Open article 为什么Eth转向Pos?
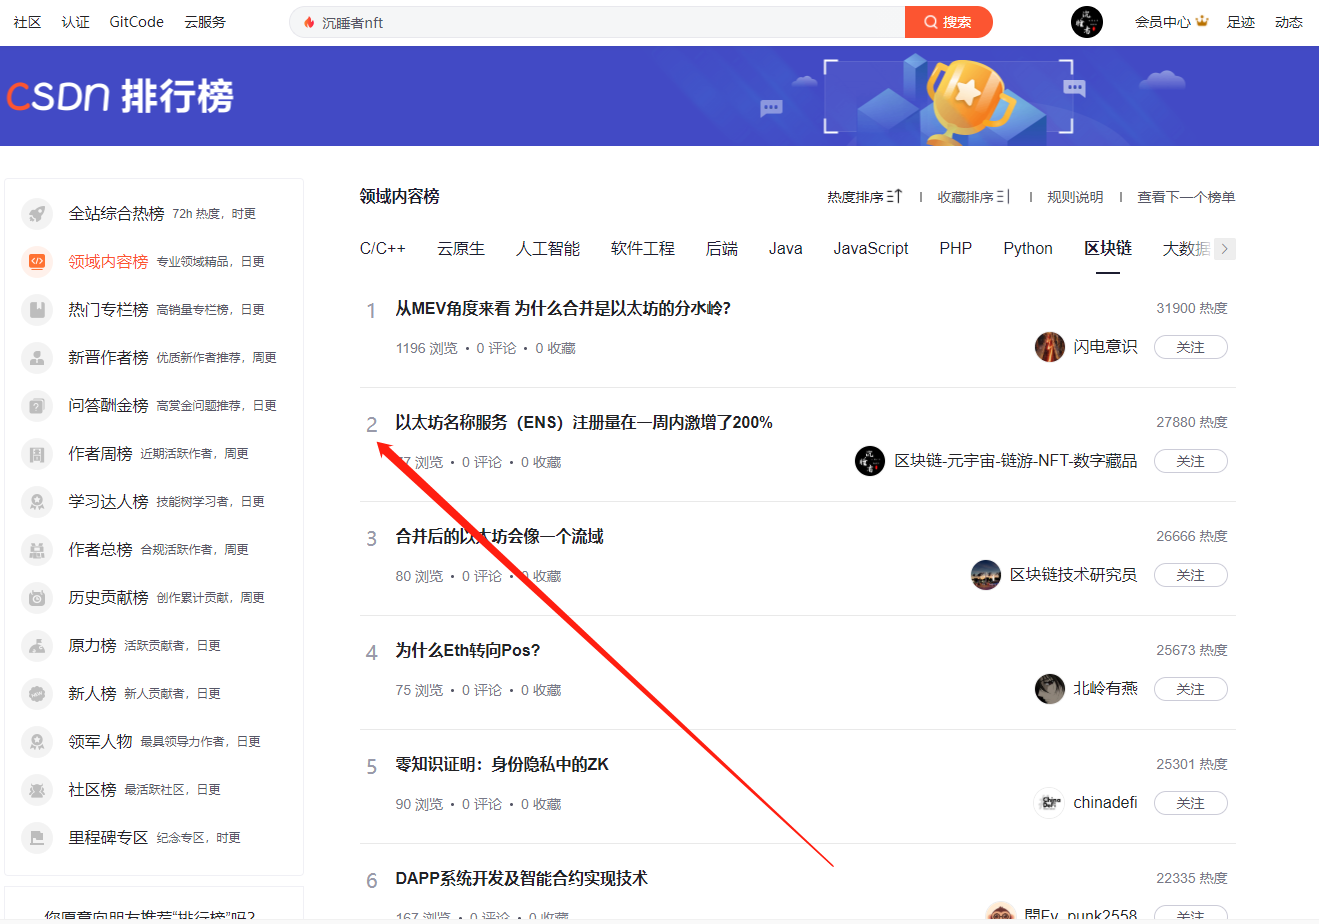 468,650
